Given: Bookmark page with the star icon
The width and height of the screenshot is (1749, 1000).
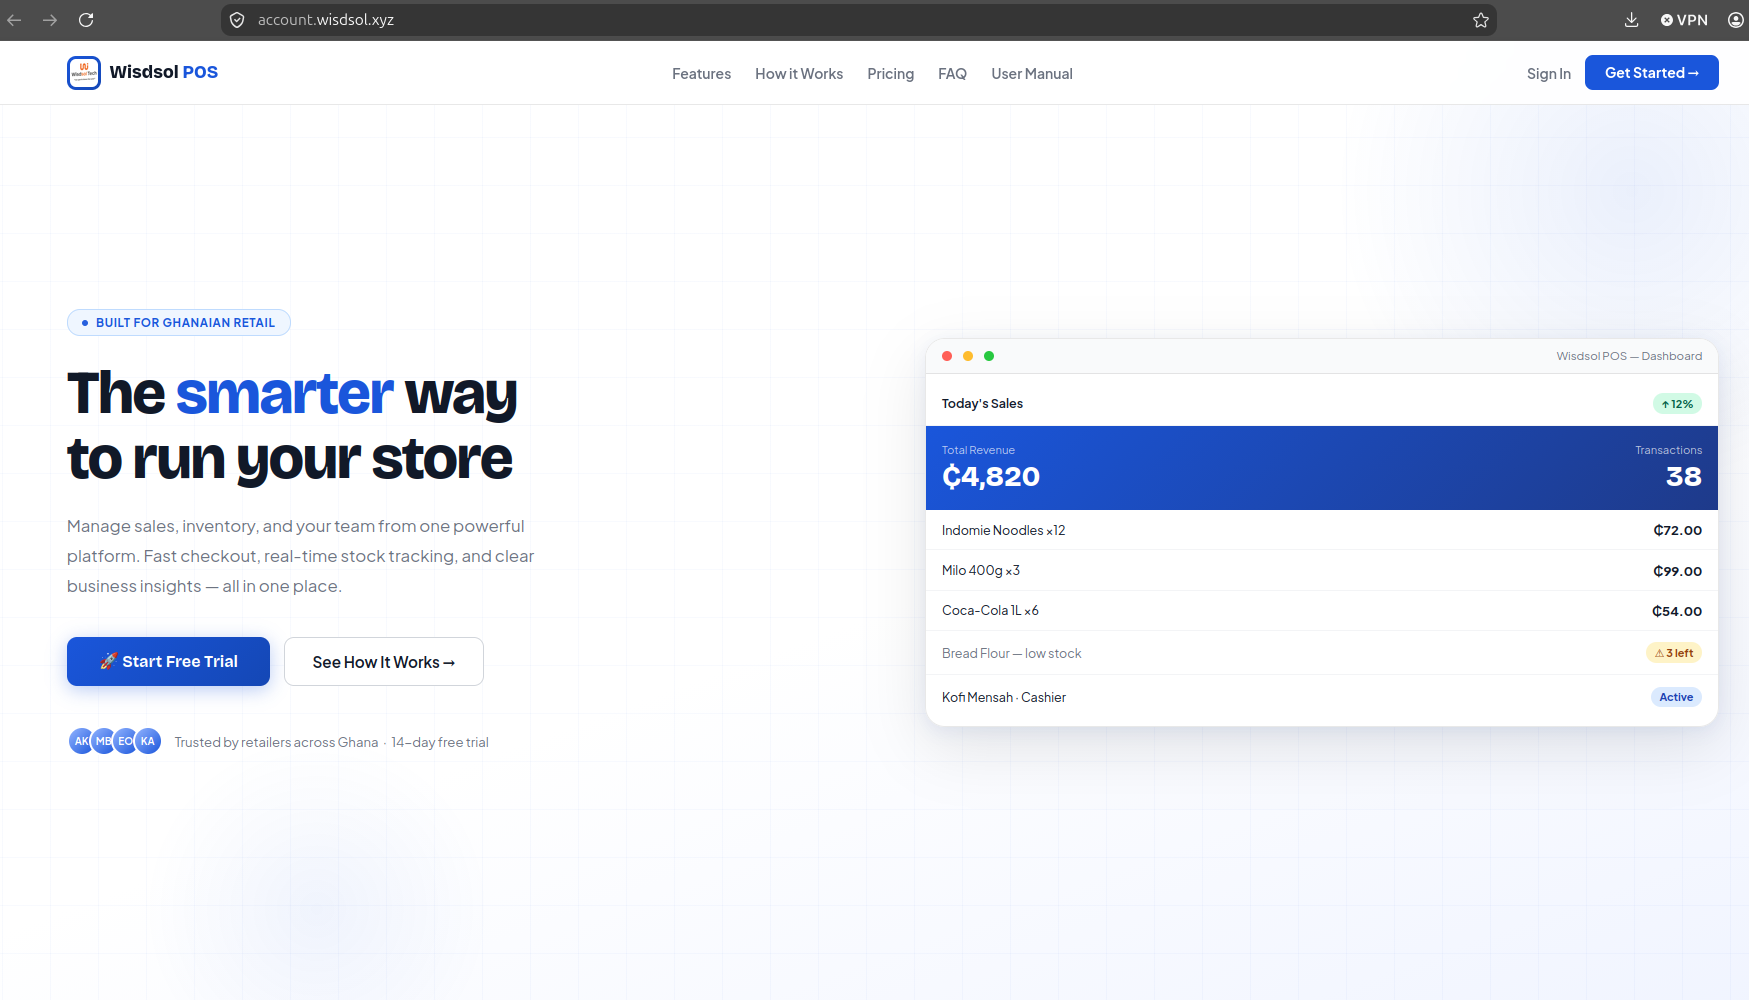Looking at the screenshot, I should [1481, 20].
